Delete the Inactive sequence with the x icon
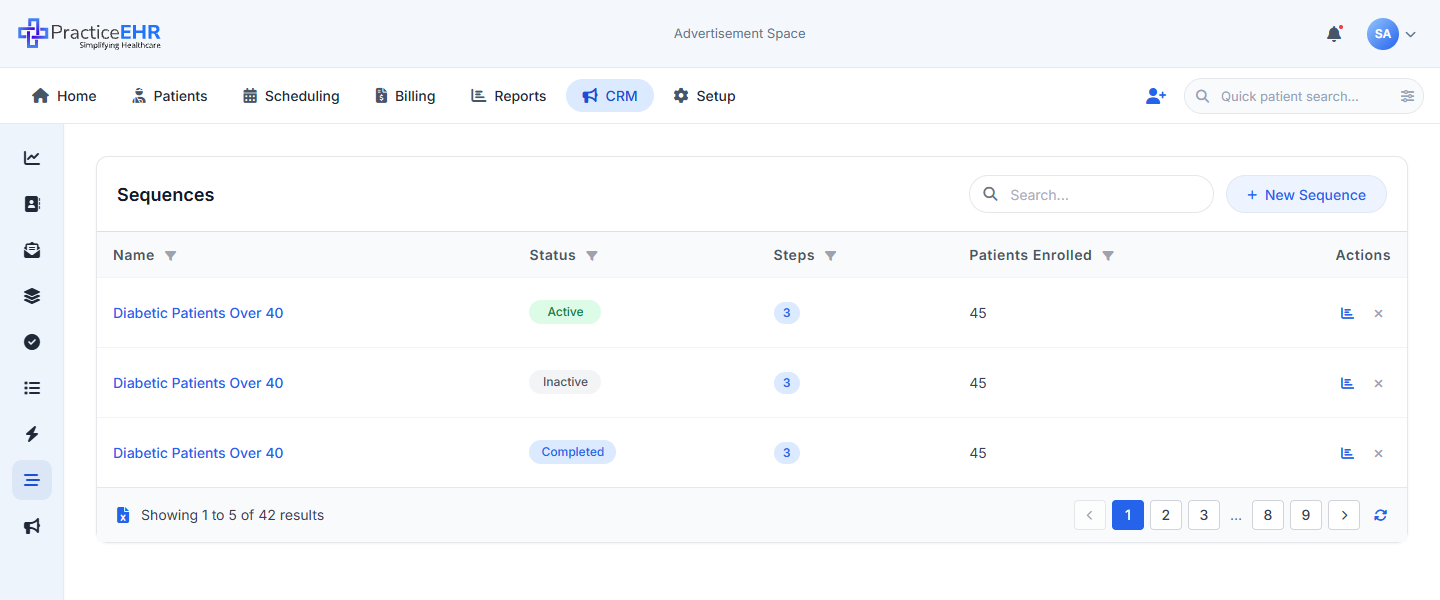 tap(1378, 383)
